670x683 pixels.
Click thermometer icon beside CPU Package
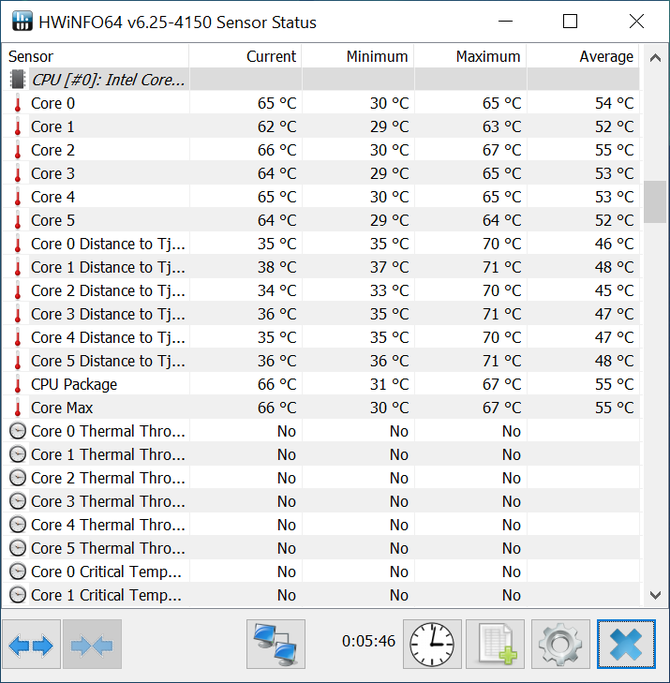(x=18, y=384)
